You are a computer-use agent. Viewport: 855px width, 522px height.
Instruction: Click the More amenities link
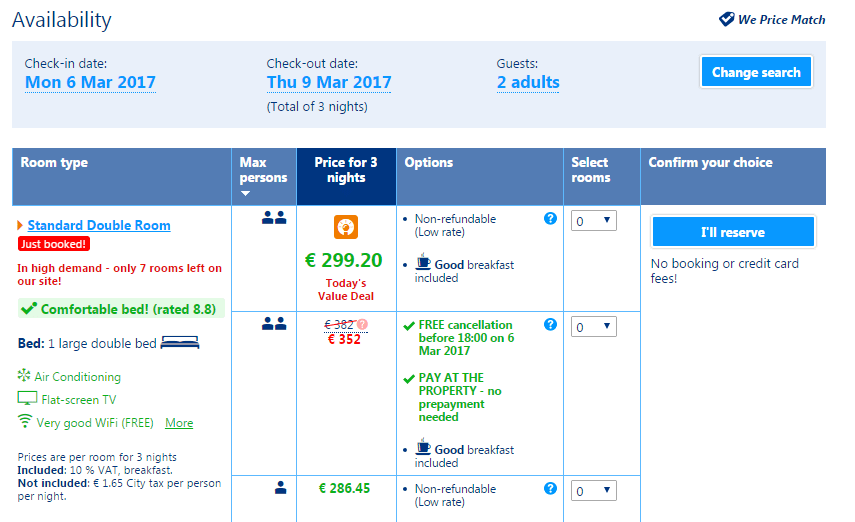(x=179, y=423)
